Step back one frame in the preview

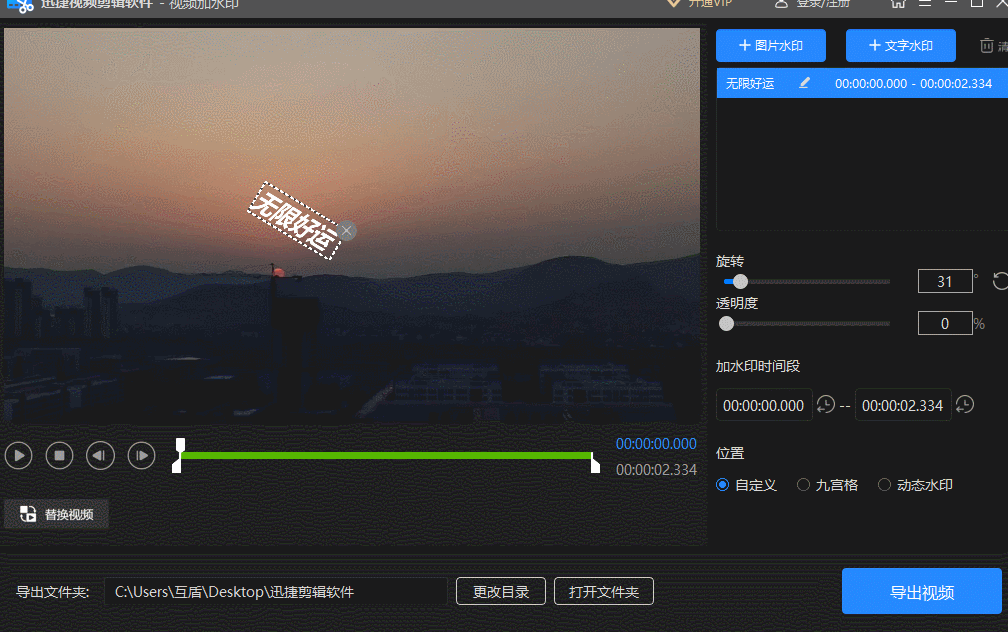(100, 455)
